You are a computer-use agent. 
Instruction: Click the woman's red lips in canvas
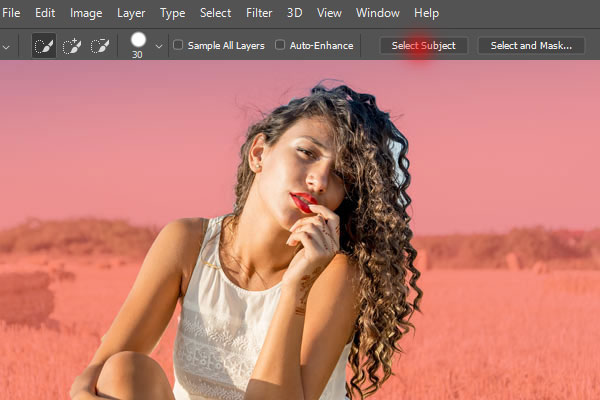[303, 202]
